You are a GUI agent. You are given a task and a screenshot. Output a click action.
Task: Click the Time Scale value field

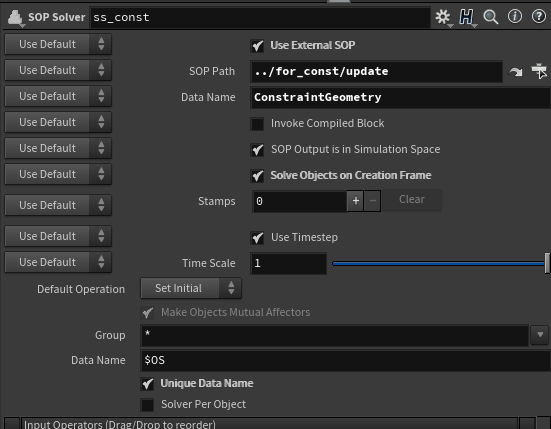coord(289,264)
